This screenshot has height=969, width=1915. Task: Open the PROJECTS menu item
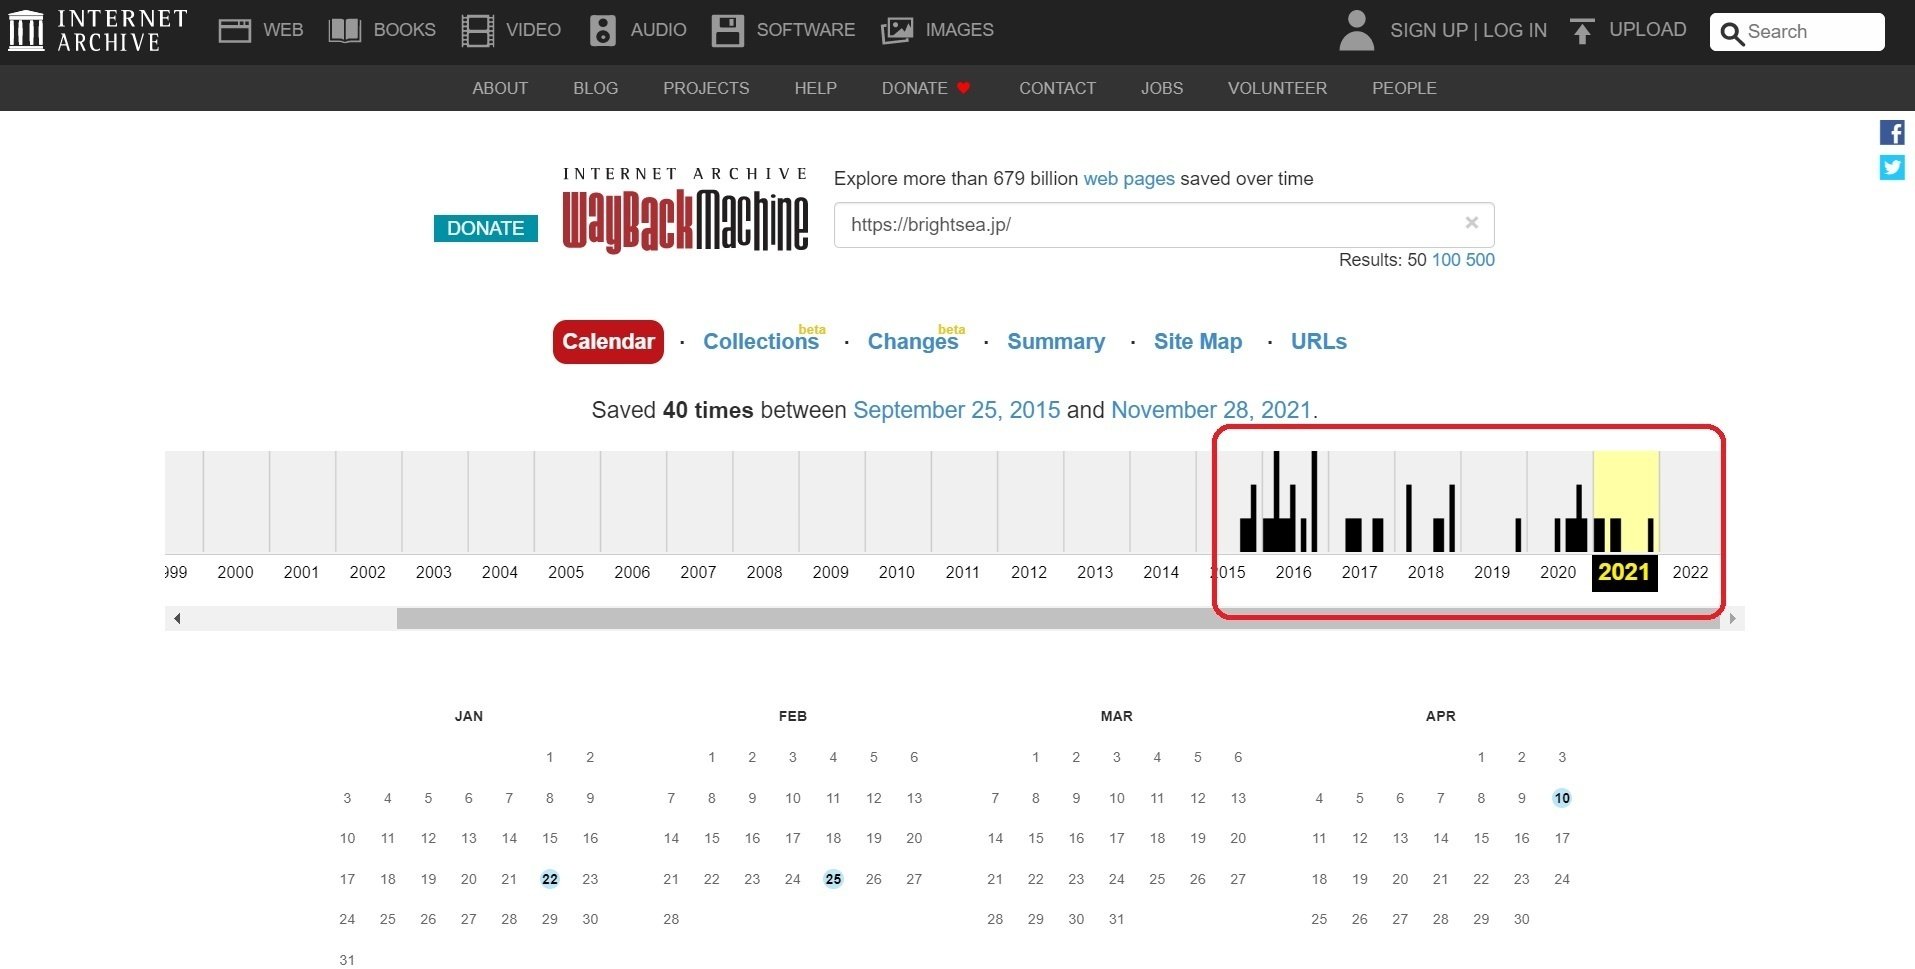[706, 88]
